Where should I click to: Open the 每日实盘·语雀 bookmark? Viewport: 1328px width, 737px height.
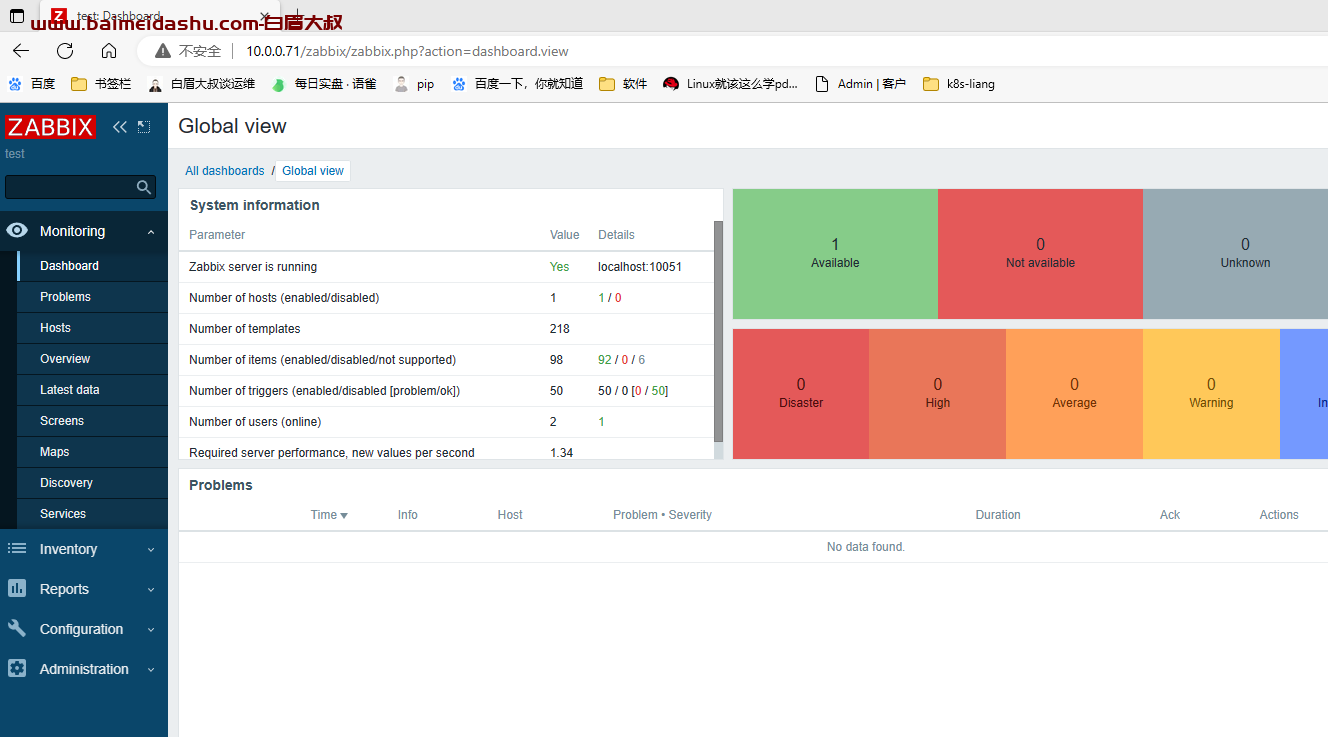coord(324,84)
